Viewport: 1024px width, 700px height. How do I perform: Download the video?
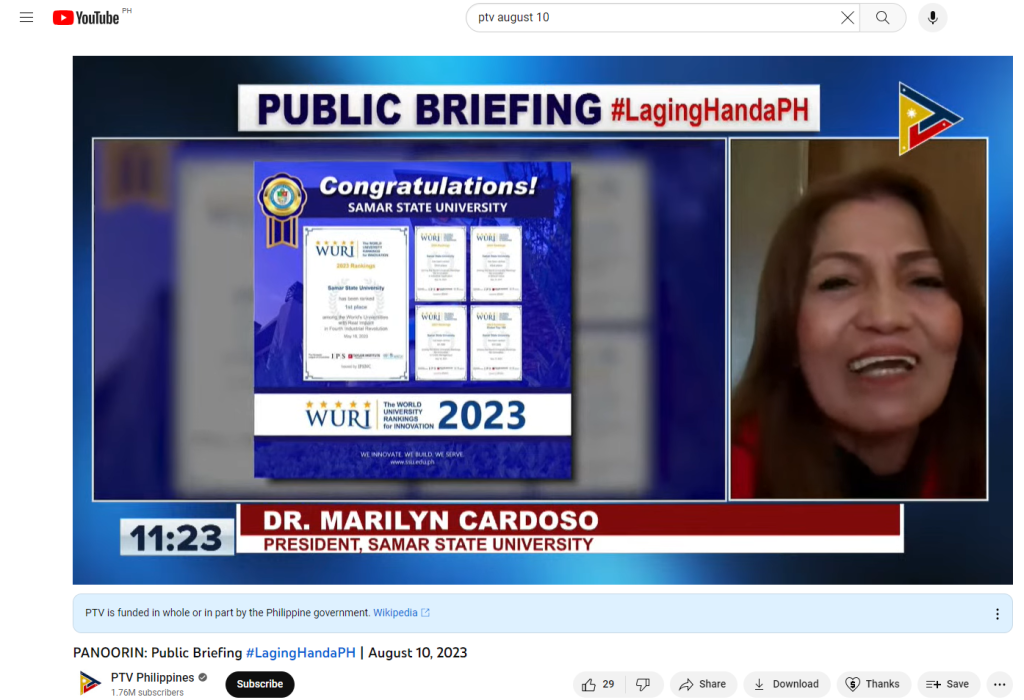coord(786,684)
